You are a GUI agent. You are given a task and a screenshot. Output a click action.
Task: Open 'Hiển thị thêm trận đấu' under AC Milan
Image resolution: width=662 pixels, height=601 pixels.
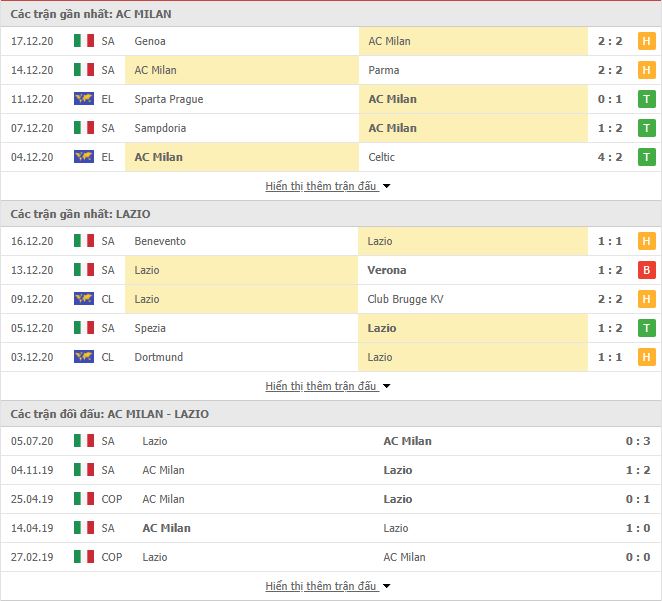click(320, 186)
